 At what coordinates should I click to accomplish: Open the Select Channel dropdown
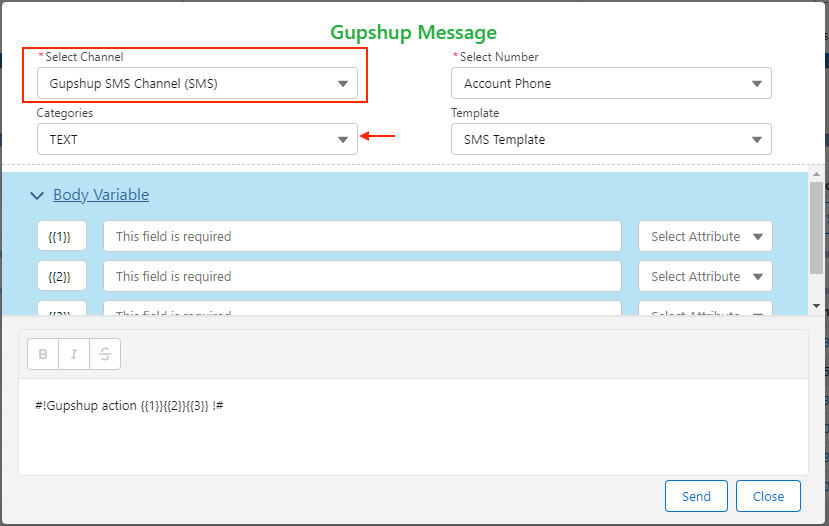[197, 83]
